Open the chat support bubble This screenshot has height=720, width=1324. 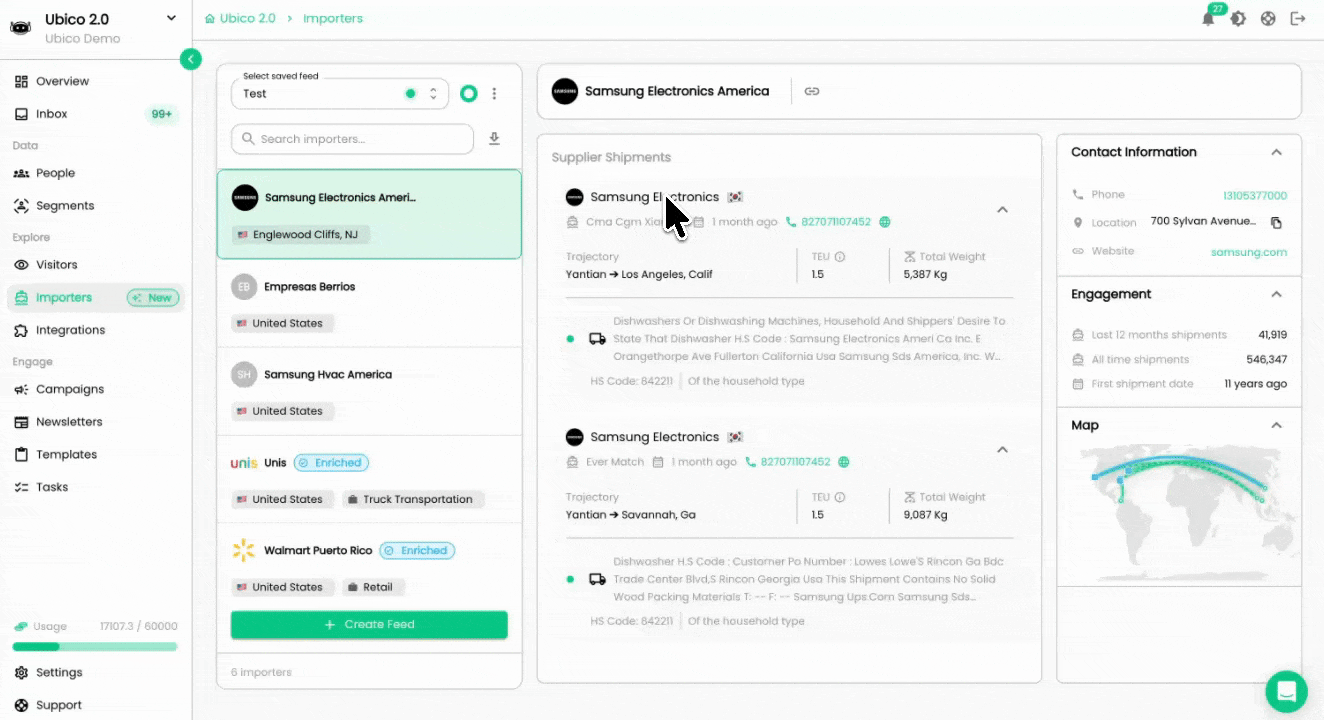1286,691
